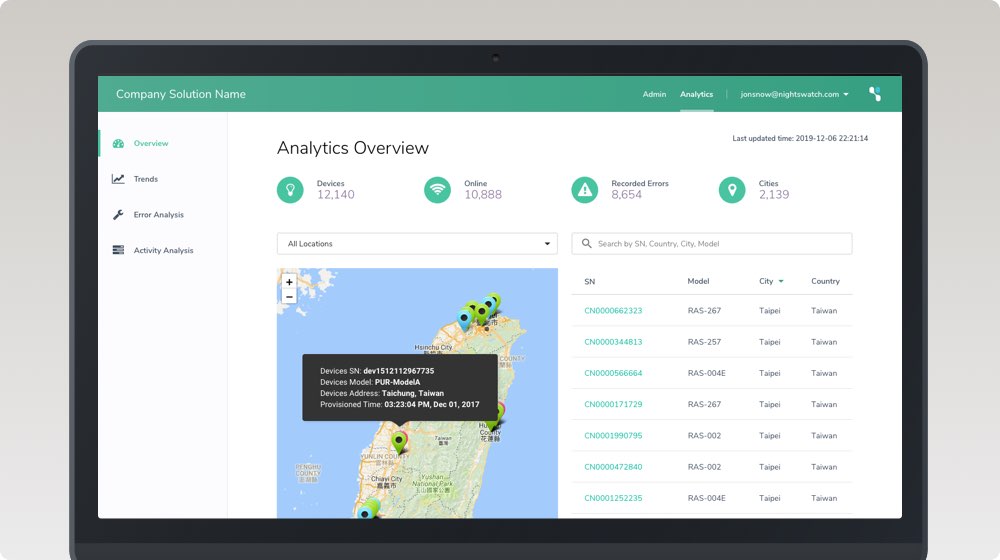Click the Devices lightbulb icon

click(291, 189)
